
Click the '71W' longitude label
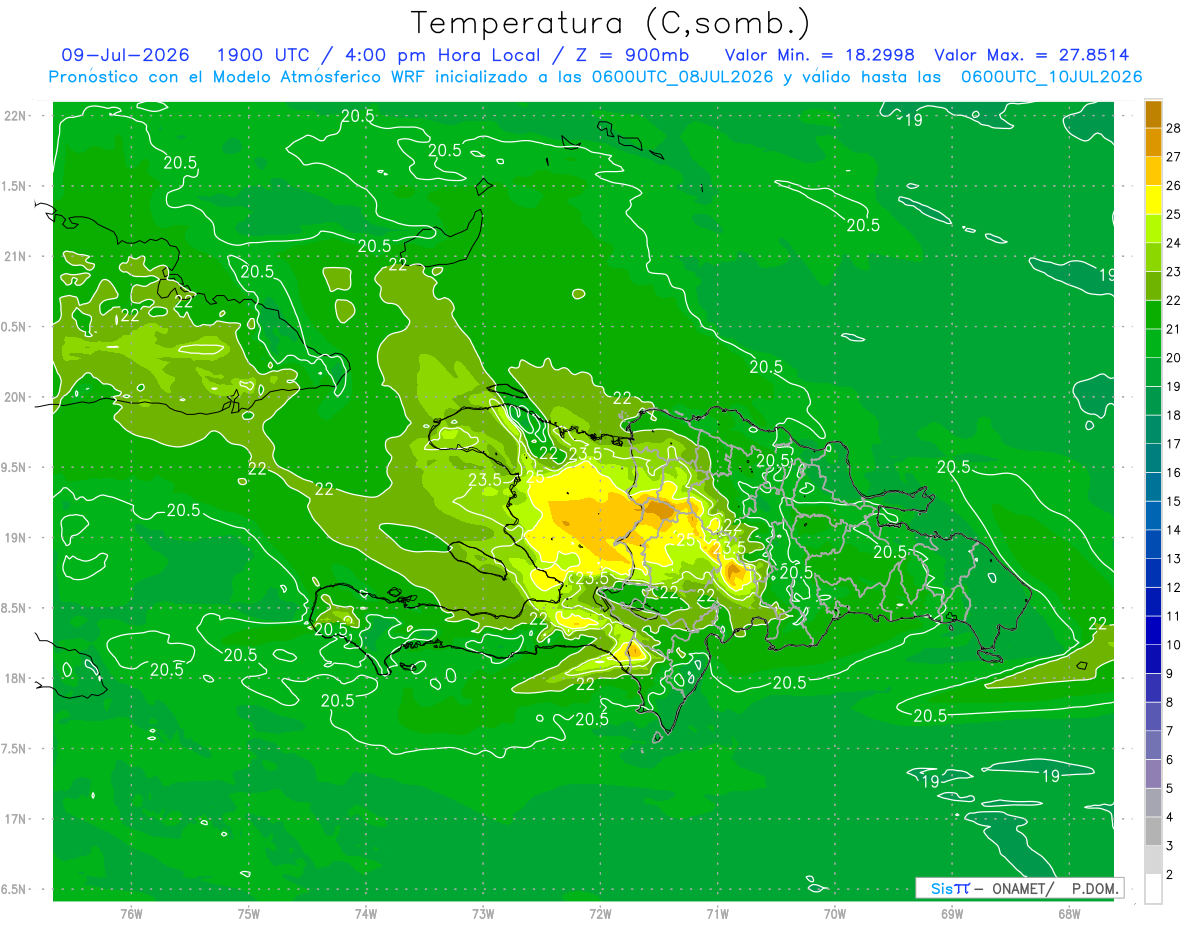(717, 914)
